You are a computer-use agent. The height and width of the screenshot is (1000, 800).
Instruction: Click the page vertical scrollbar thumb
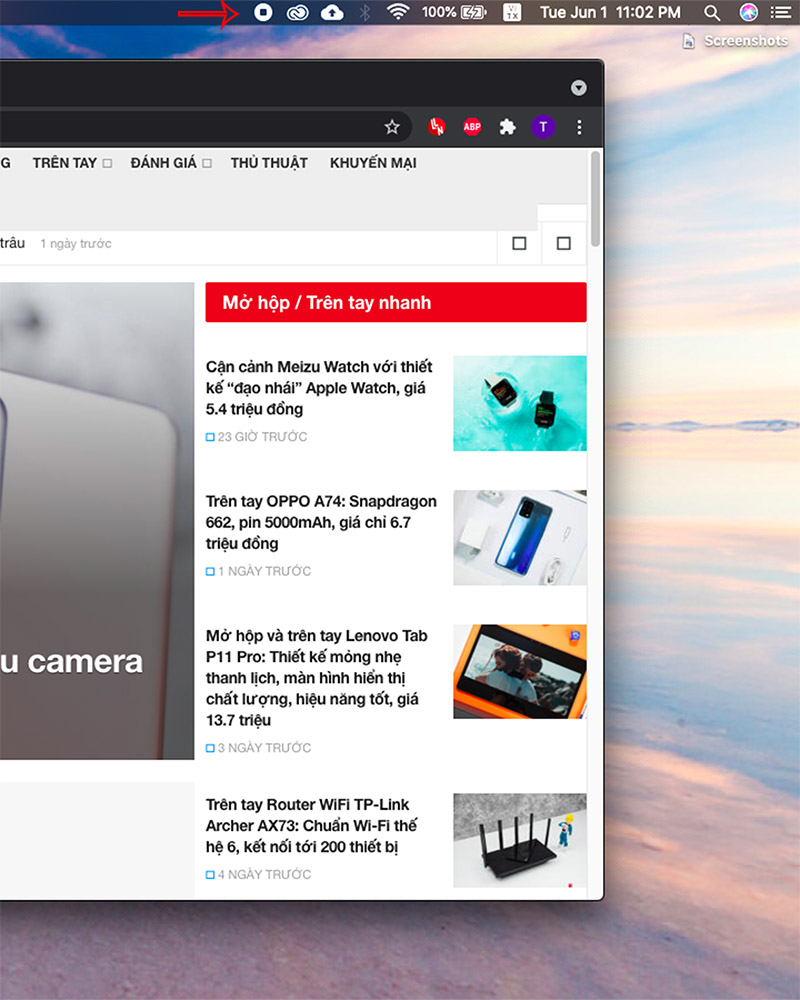click(595, 198)
